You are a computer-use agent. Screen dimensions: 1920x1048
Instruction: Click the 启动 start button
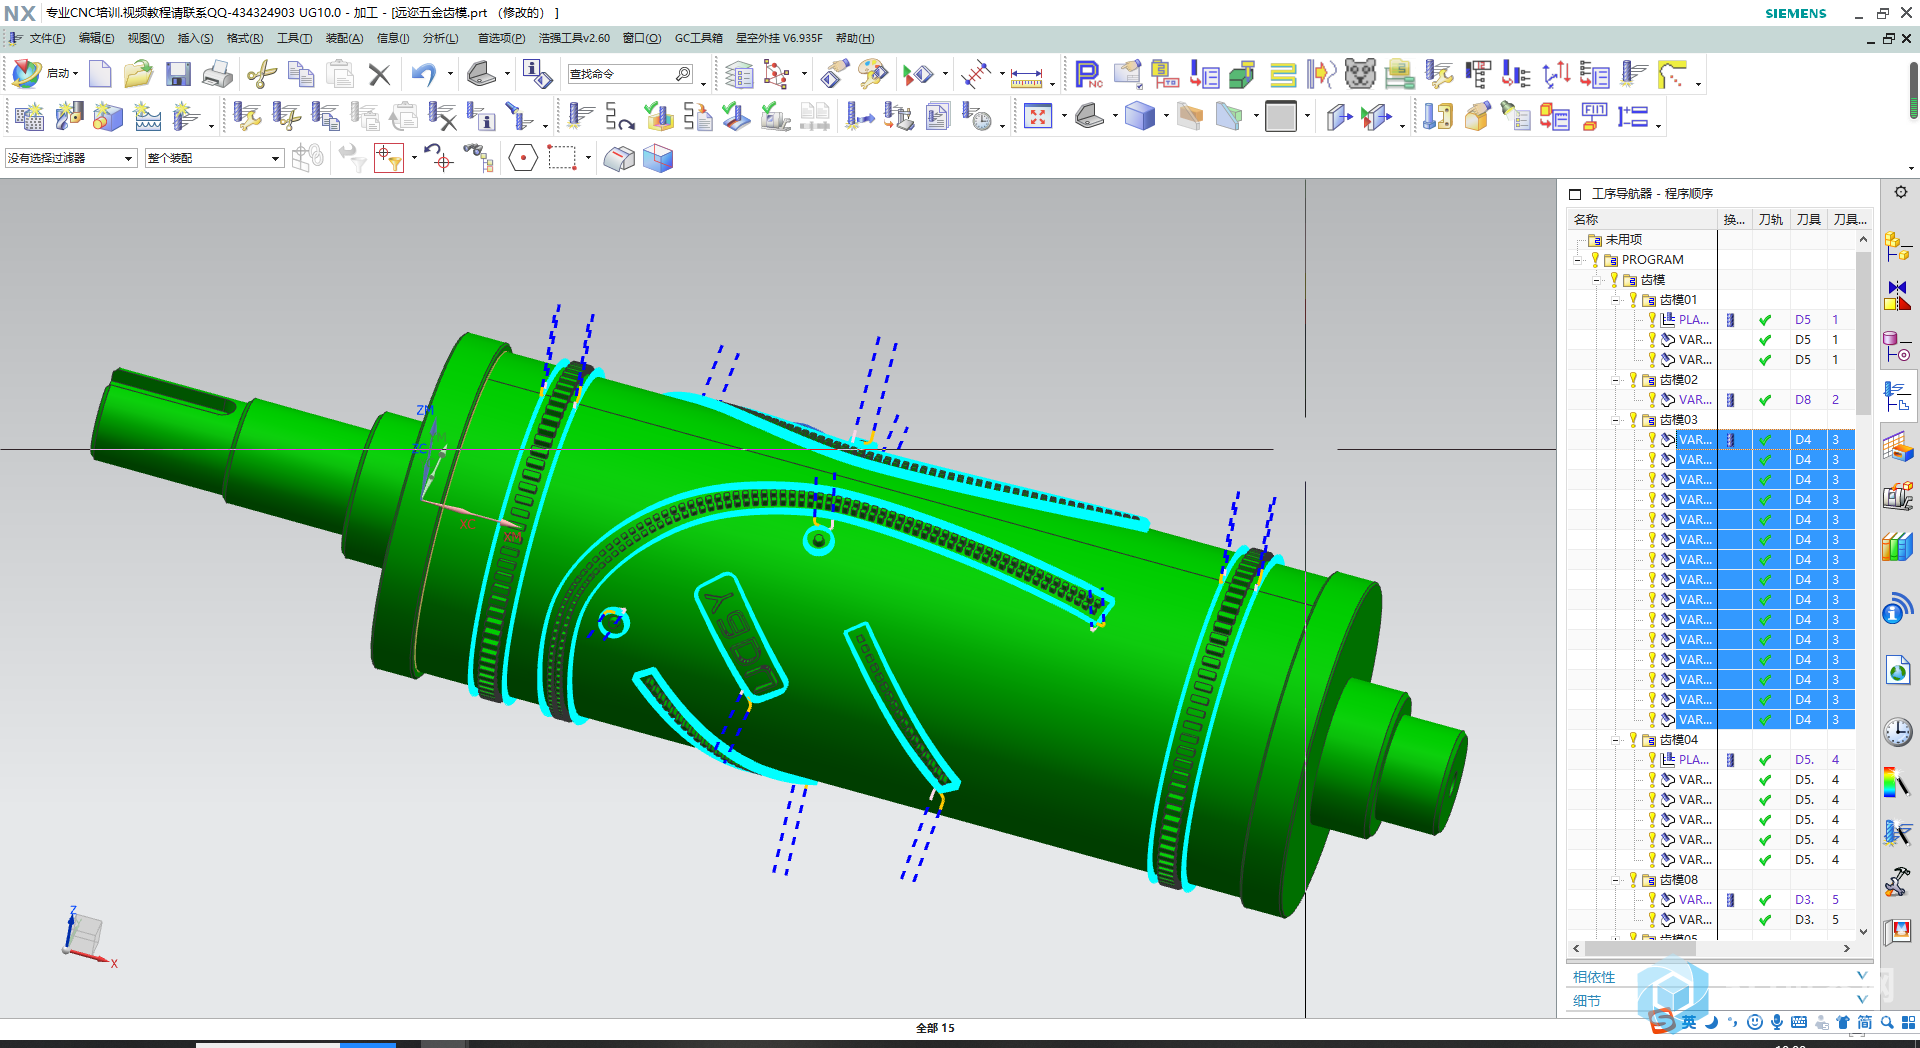45,74
